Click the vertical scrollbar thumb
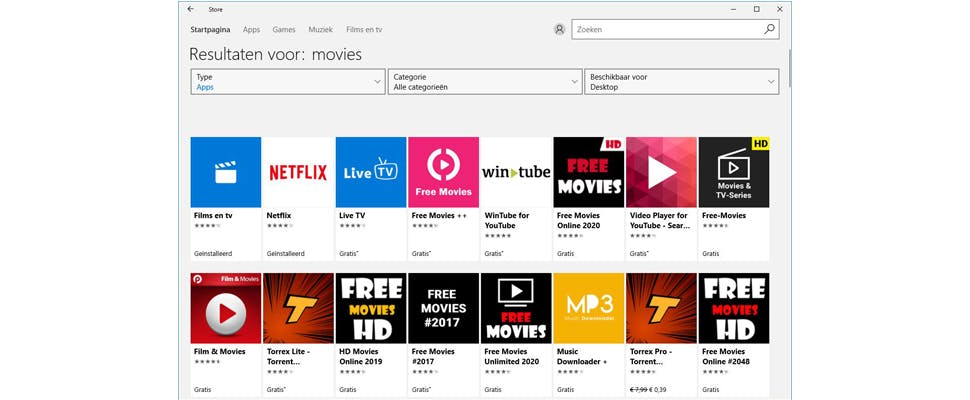The width and height of the screenshot is (970, 400). click(789, 68)
